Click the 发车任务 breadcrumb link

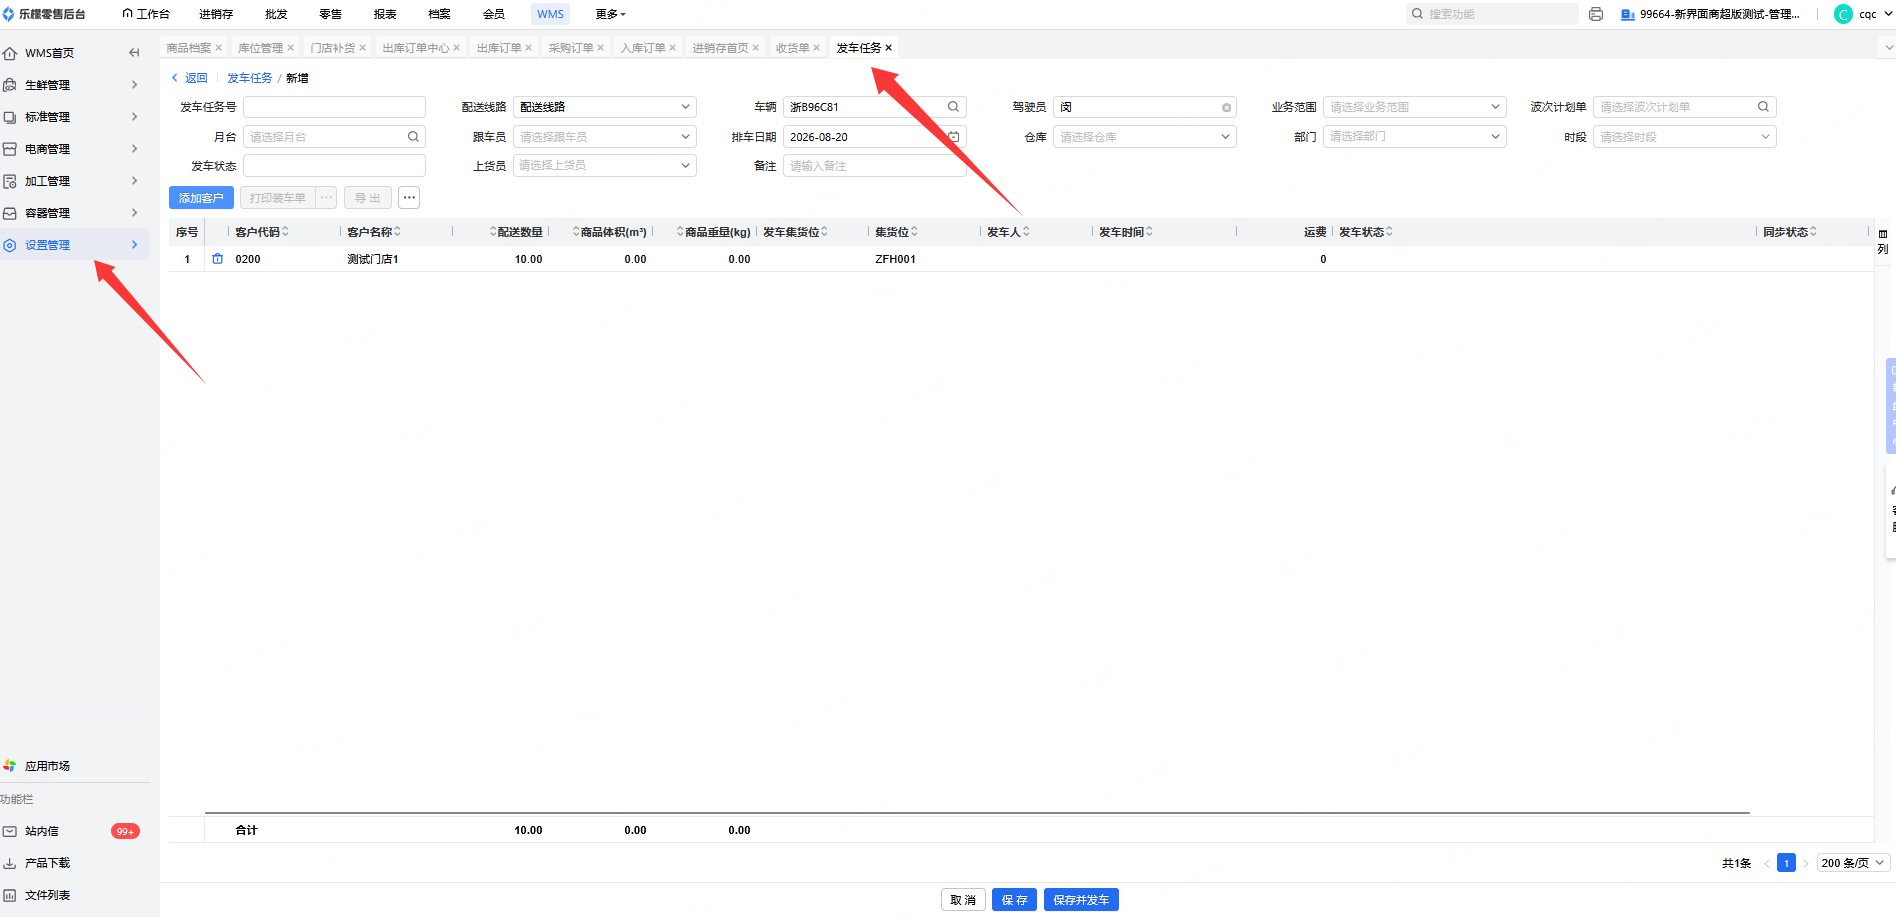click(249, 78)
